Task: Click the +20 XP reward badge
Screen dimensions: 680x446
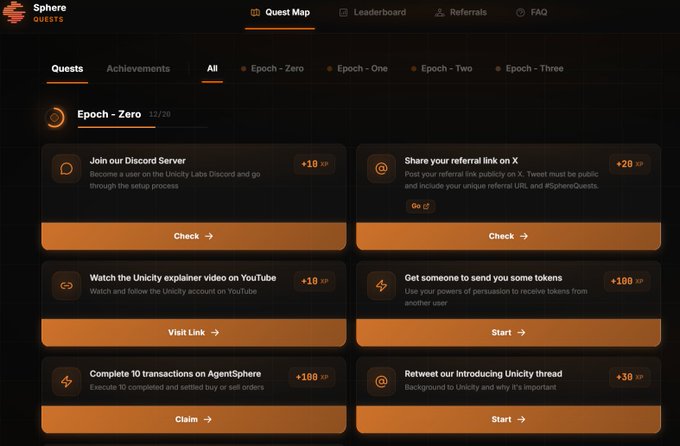Action: tap(629, 164)
